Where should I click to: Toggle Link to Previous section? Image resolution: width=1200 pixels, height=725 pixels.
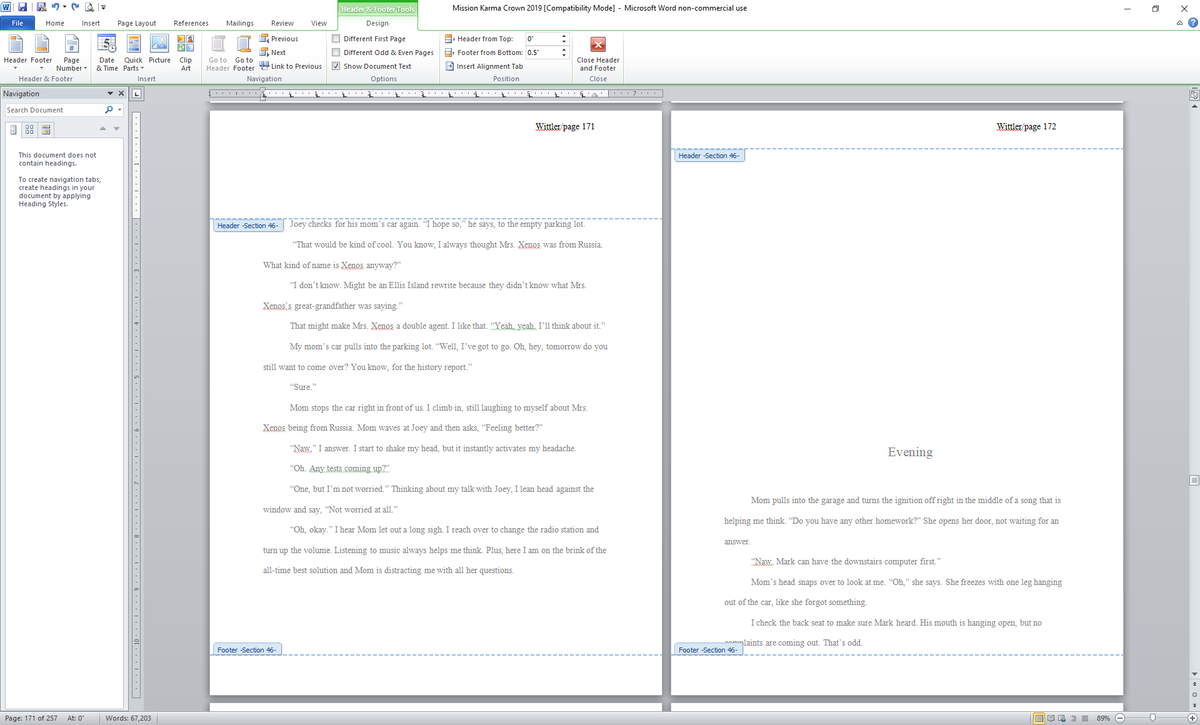pyautogui.click(x=290, y=66)
